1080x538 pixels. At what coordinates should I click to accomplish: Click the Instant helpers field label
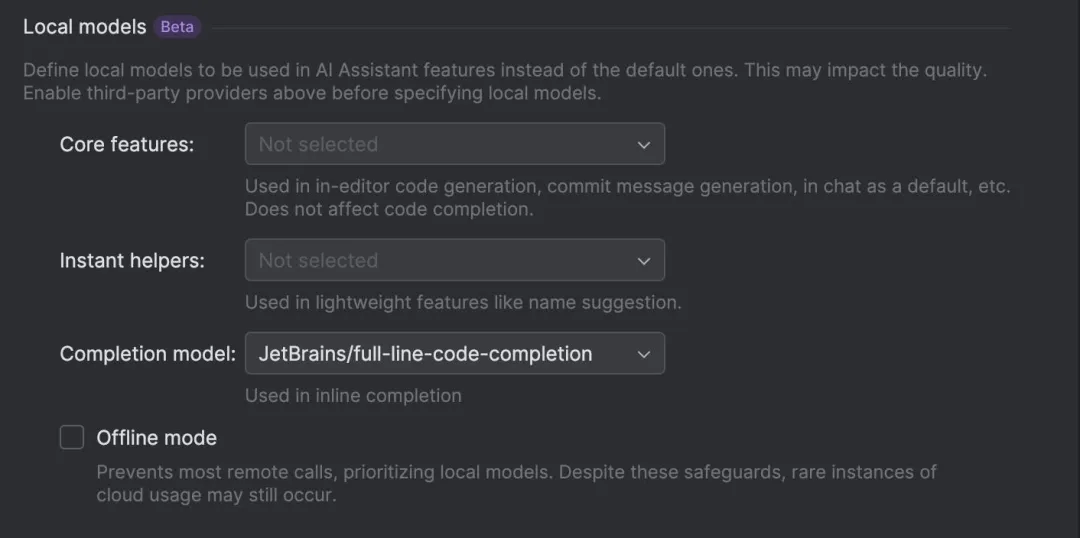[132, 261]
